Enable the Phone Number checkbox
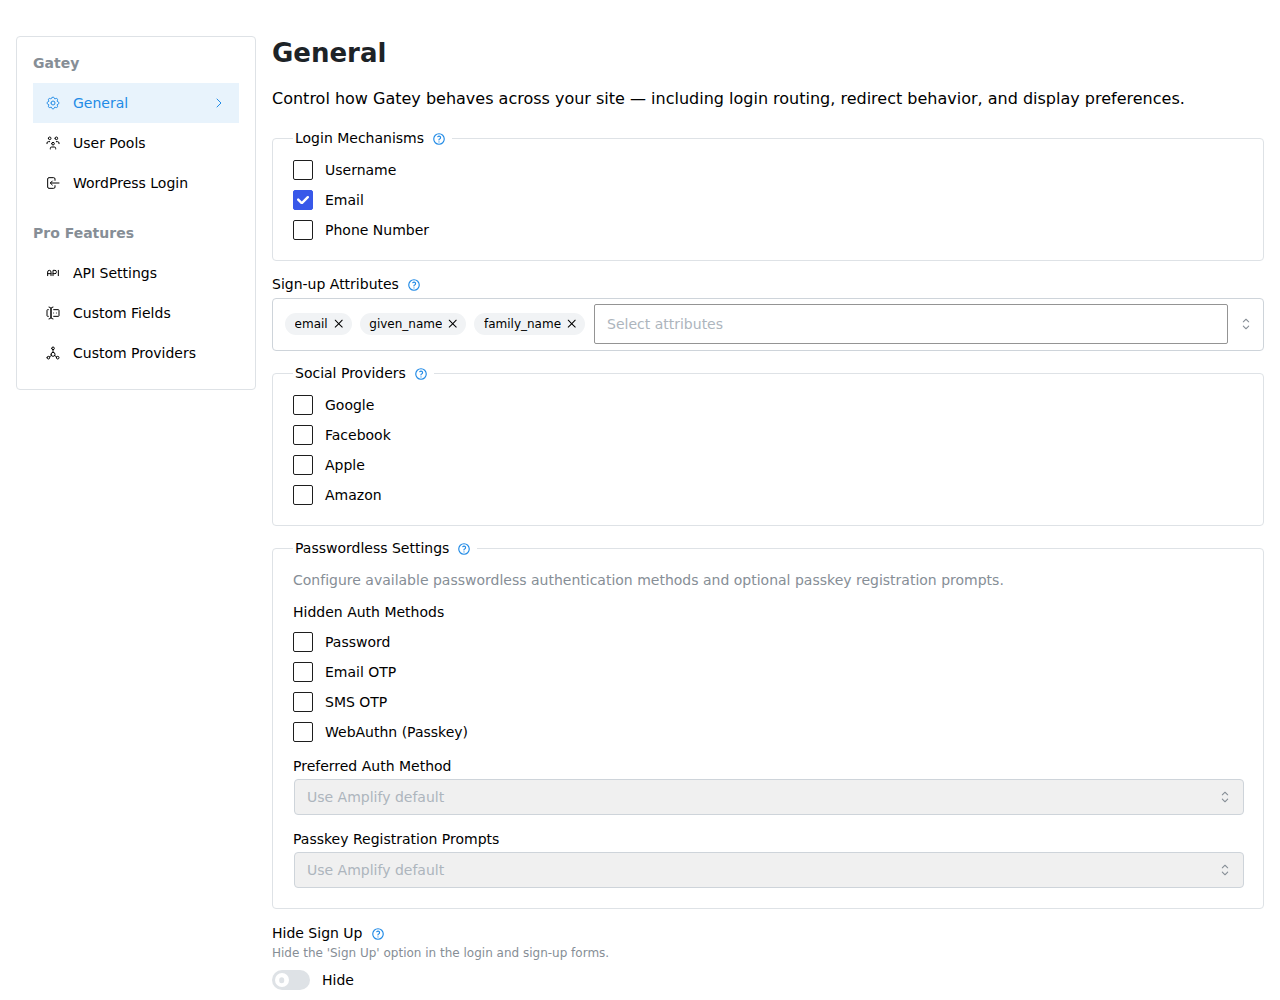The height and width of the screenshot is (1000, 1280). (x=303, y=230)
